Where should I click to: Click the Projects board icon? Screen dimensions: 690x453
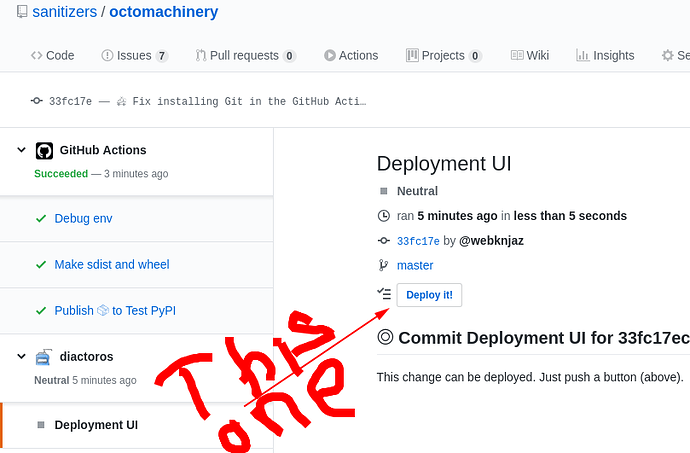[412, 55]
